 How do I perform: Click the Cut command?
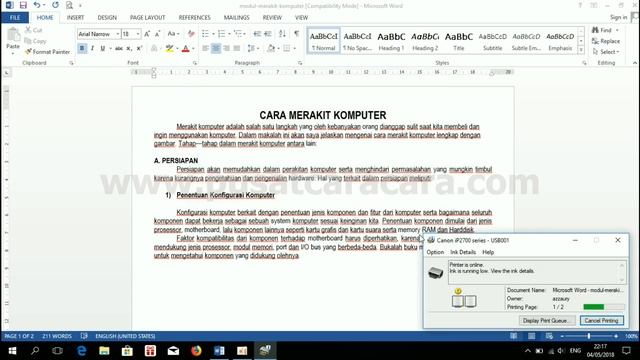[33, 30]
